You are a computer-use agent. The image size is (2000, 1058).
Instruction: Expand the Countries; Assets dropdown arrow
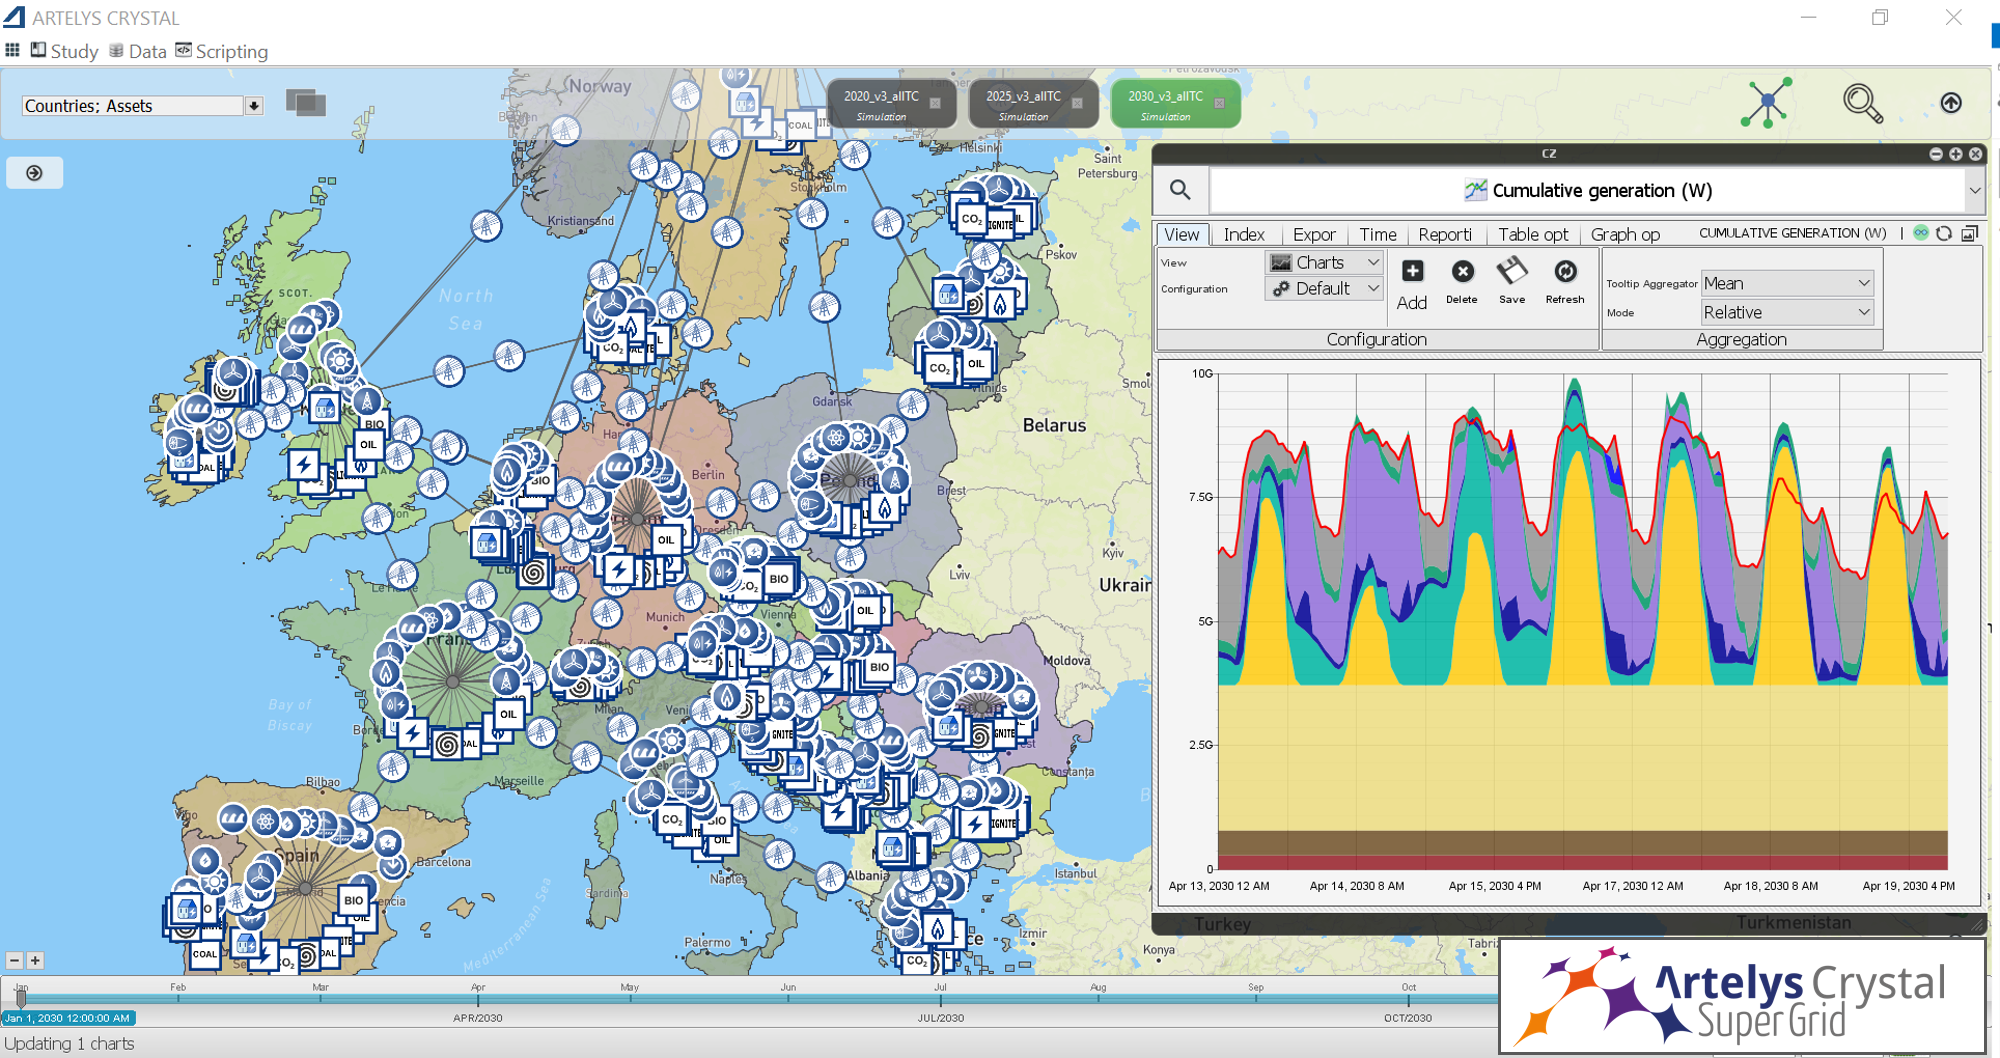click(x=254, y=106)
